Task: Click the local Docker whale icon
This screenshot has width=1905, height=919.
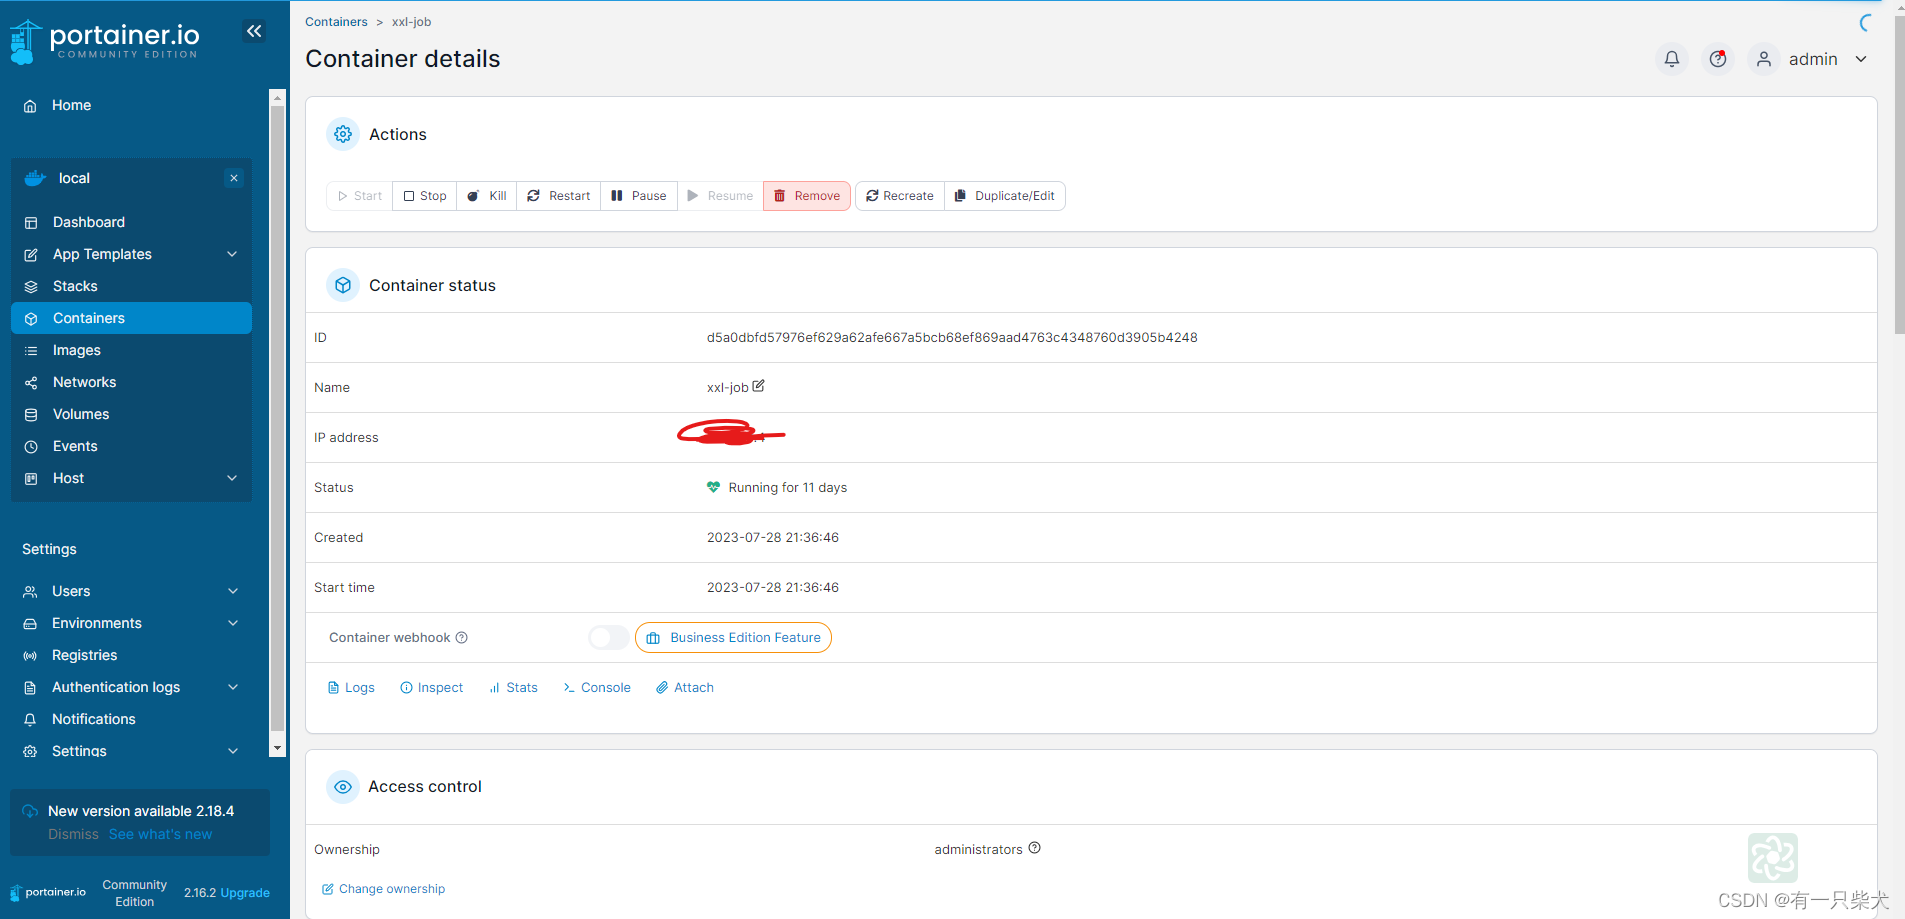Action: pyautogui.click(x=35, y=178)
